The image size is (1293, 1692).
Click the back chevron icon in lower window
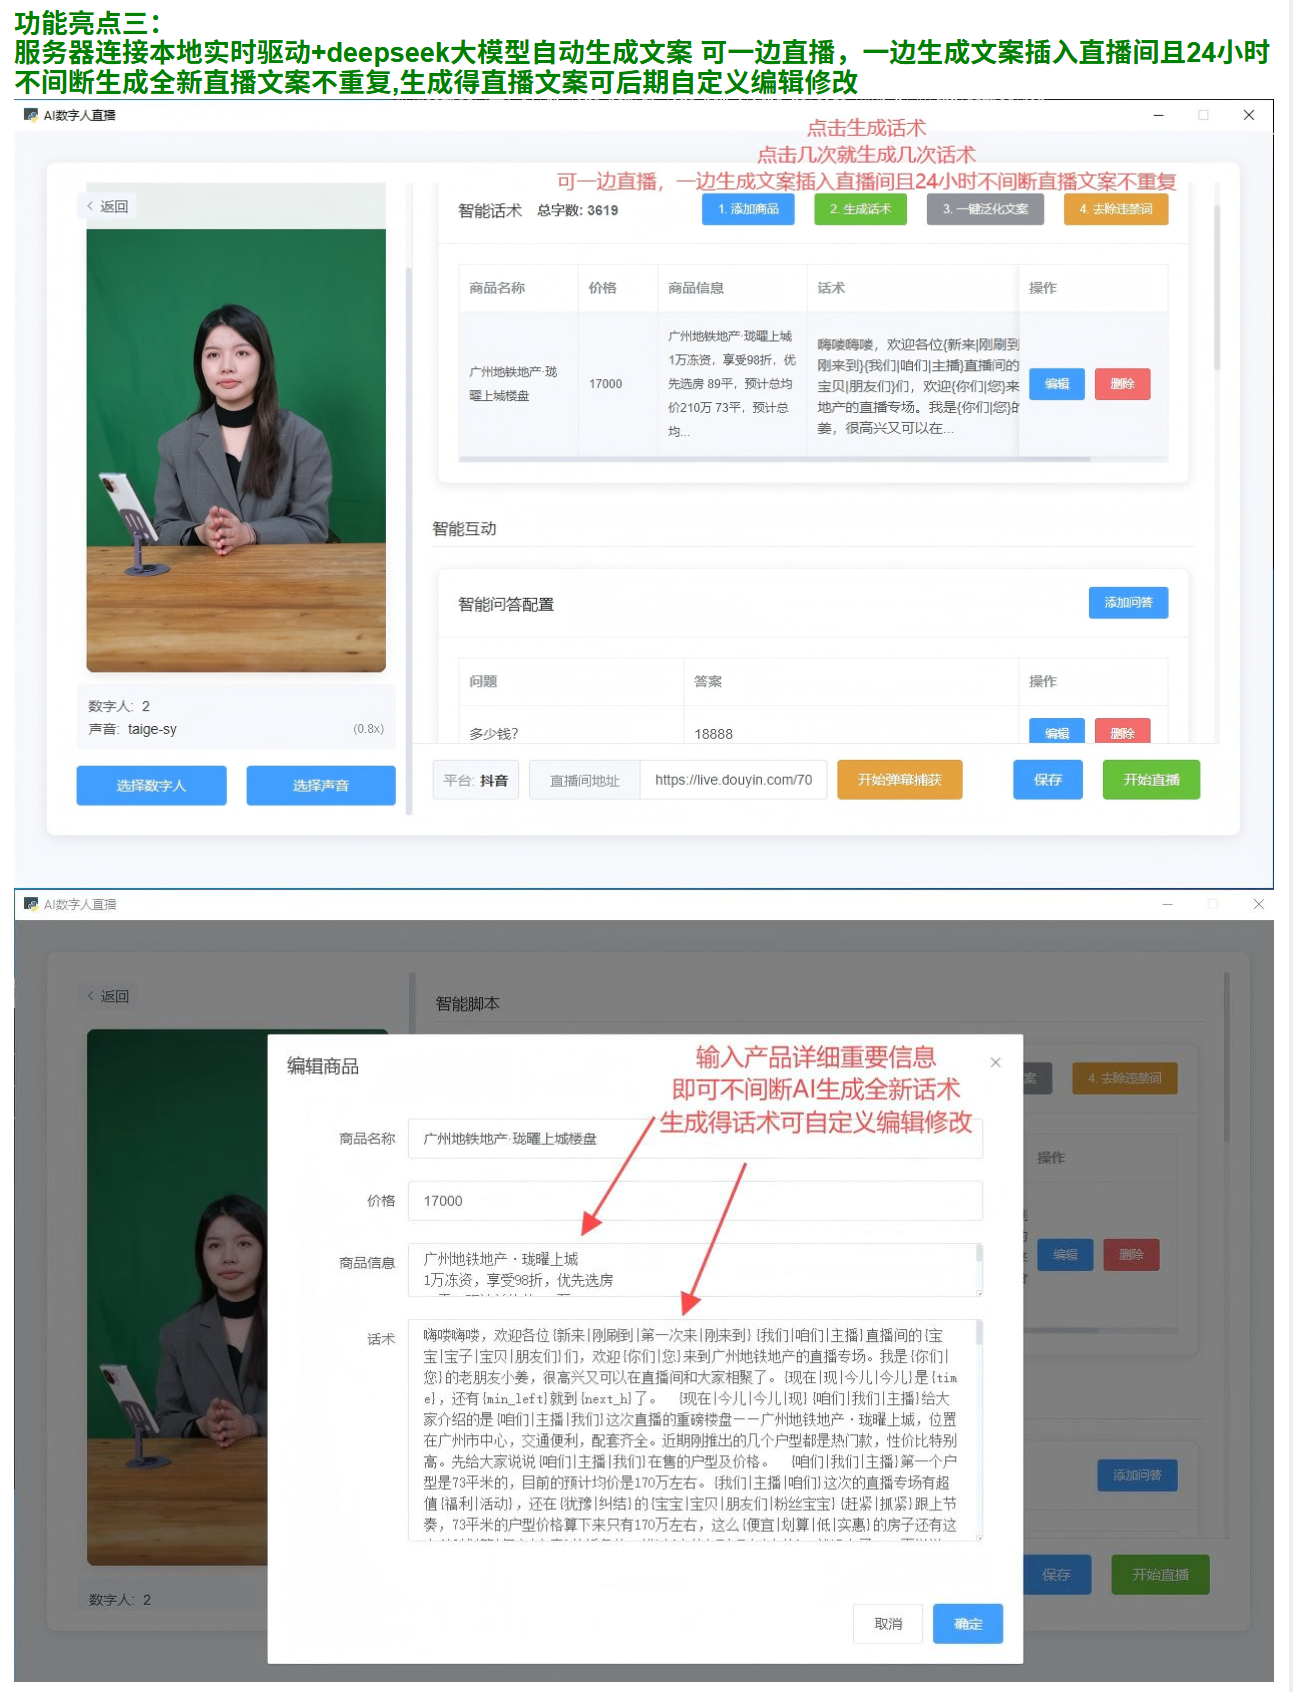[x=90, y=996]
